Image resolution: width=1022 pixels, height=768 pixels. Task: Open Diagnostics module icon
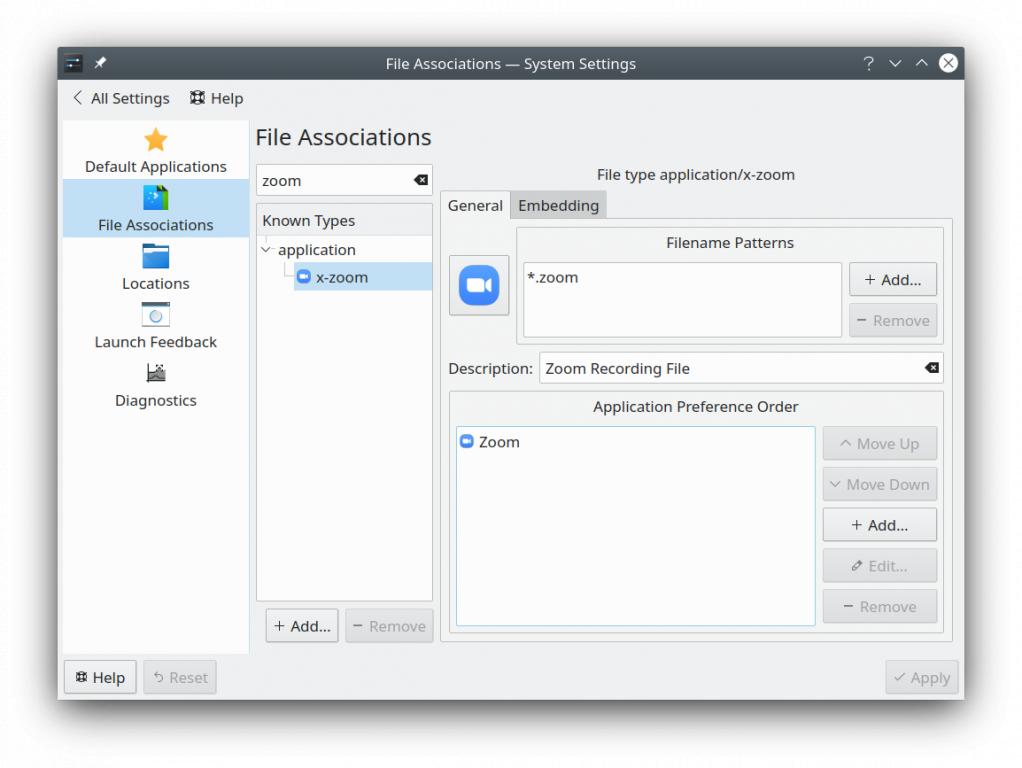coord(155,373)
